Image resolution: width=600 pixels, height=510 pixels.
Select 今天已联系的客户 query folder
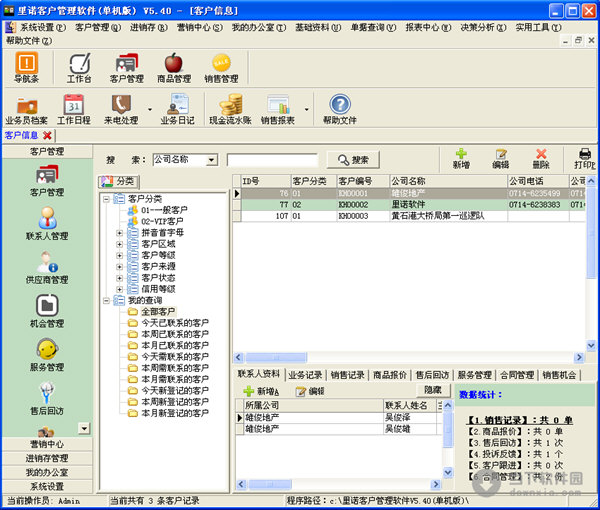(x=174, y=323)
